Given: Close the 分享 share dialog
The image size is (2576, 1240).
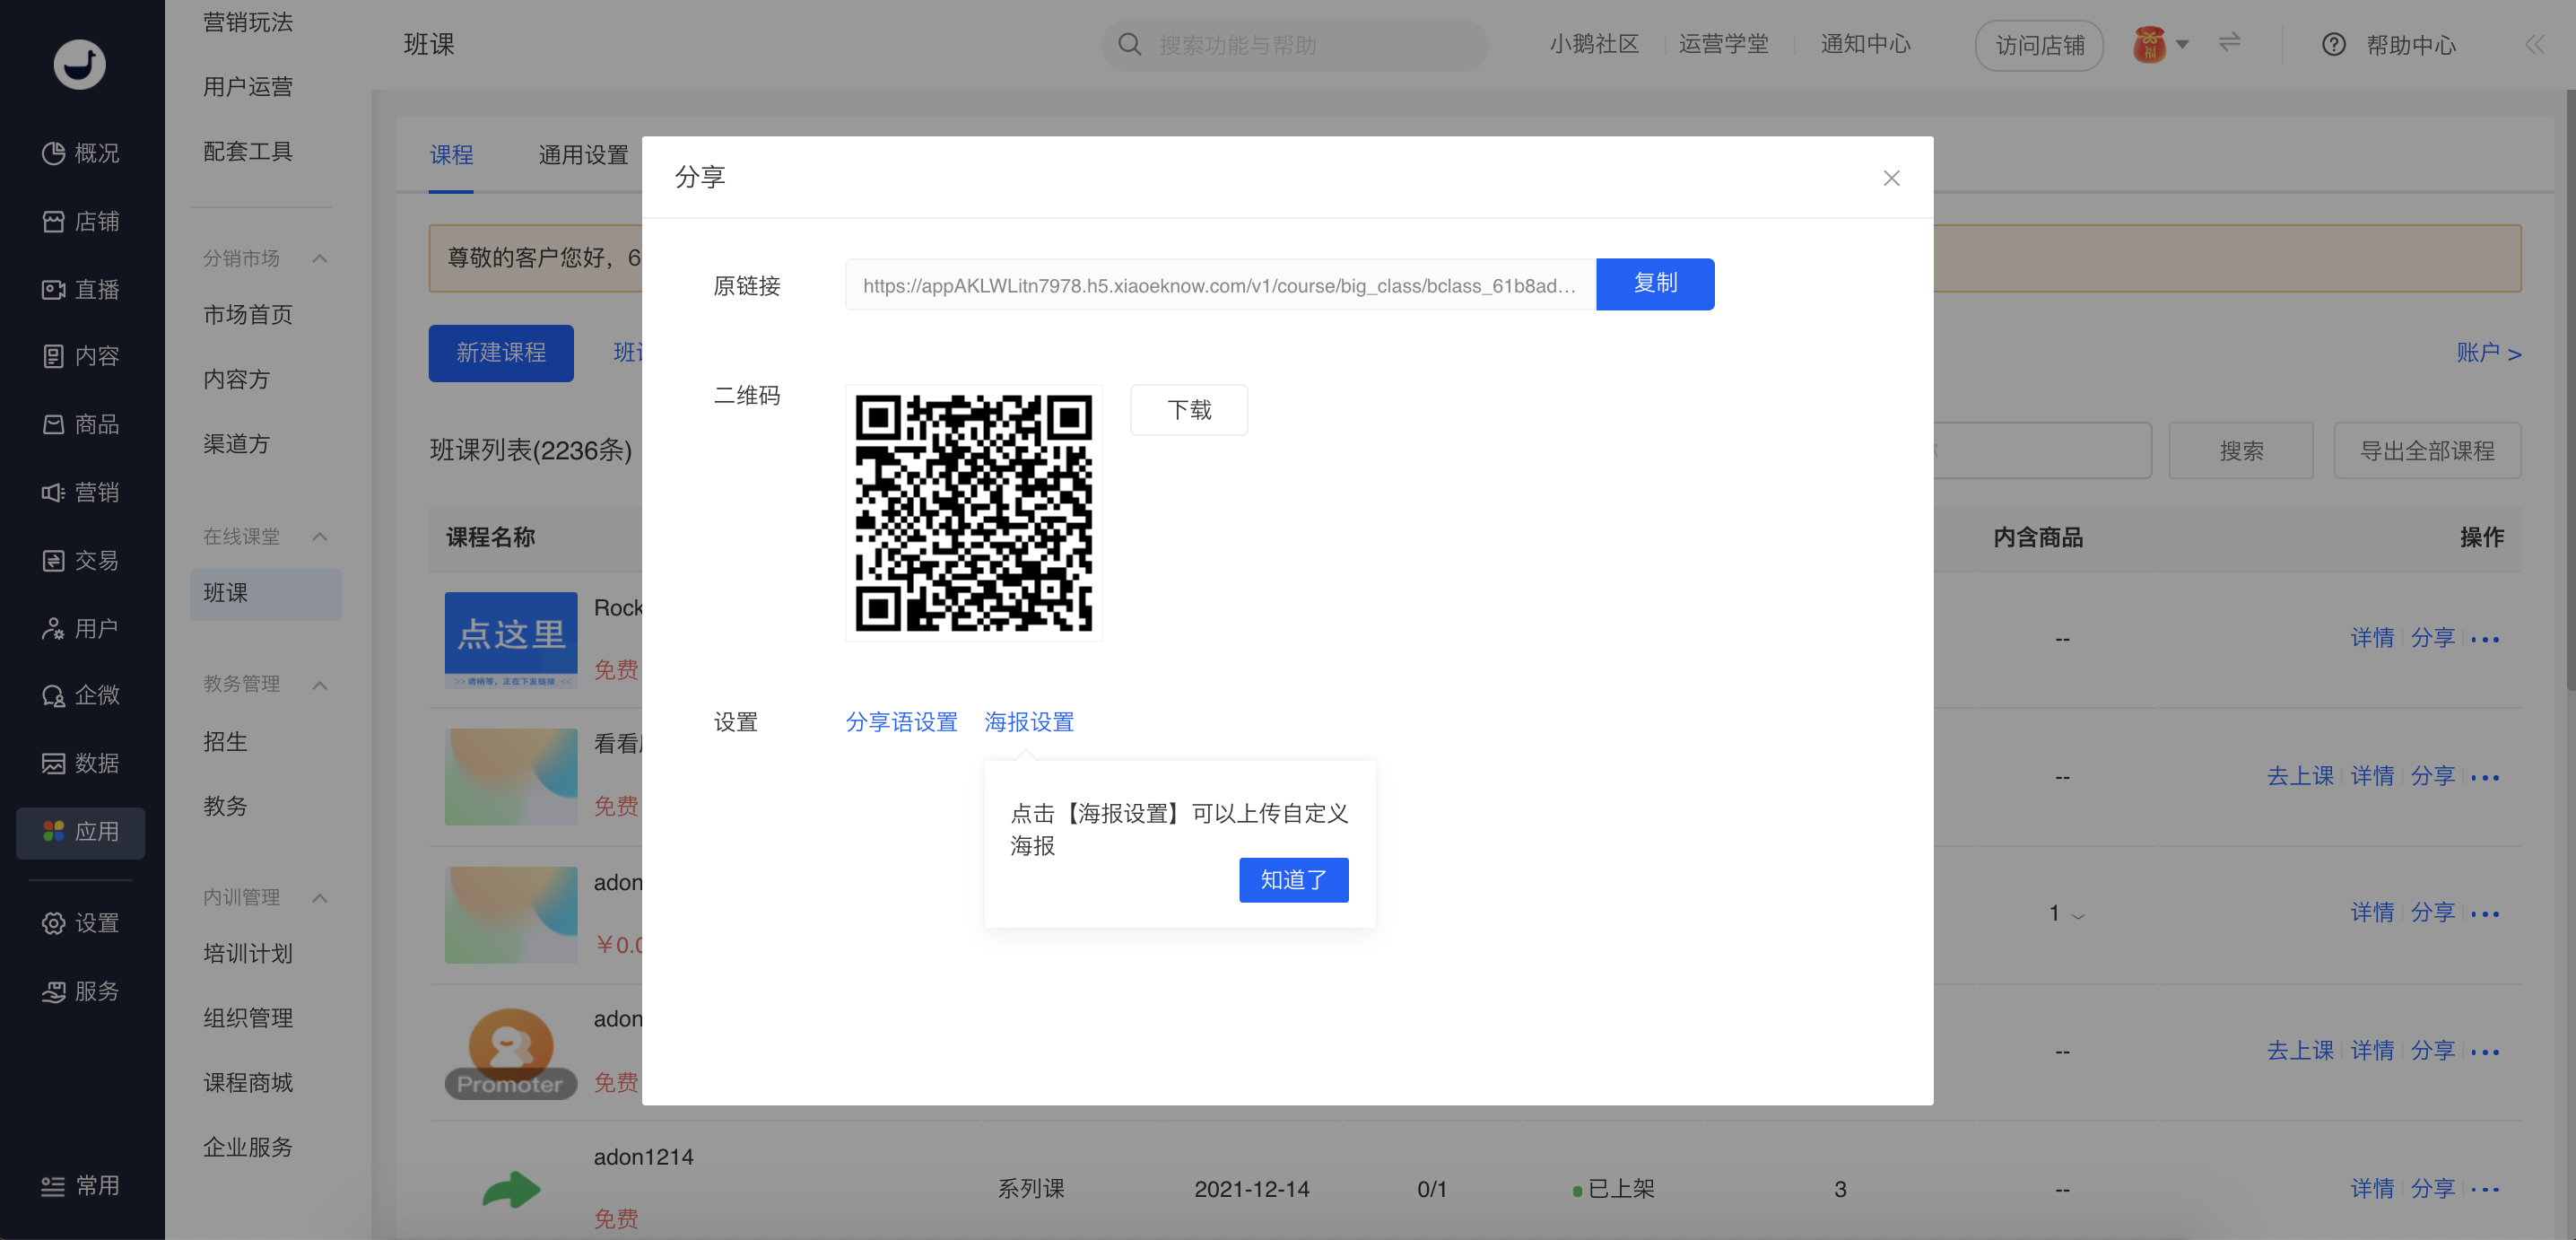Looking at the screenshot, I should [x=1891, y=178].
